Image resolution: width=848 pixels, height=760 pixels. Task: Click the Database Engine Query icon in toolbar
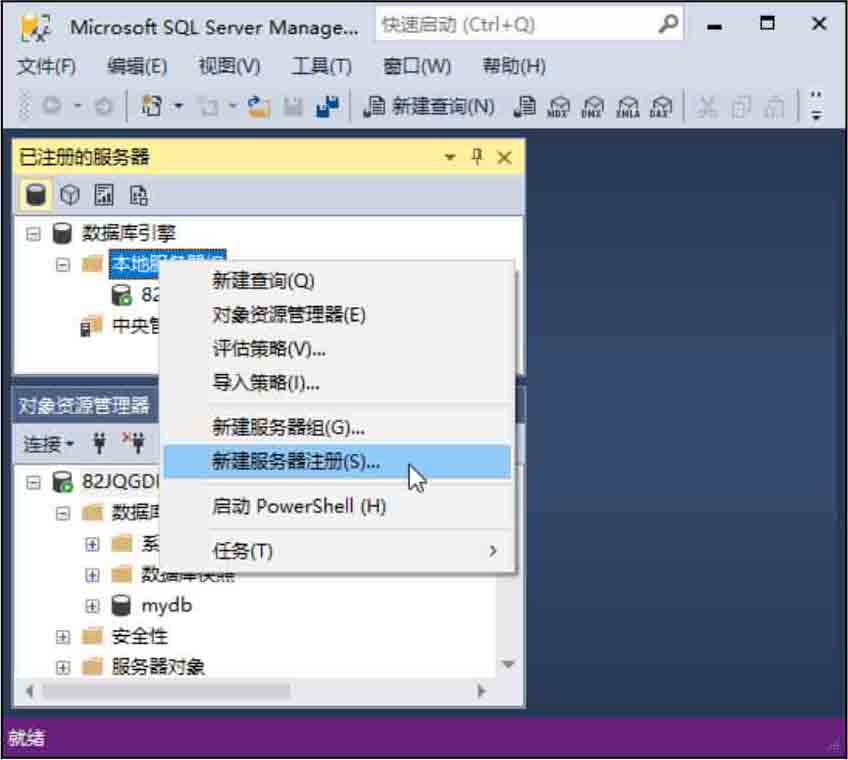(x=524, y=106)
